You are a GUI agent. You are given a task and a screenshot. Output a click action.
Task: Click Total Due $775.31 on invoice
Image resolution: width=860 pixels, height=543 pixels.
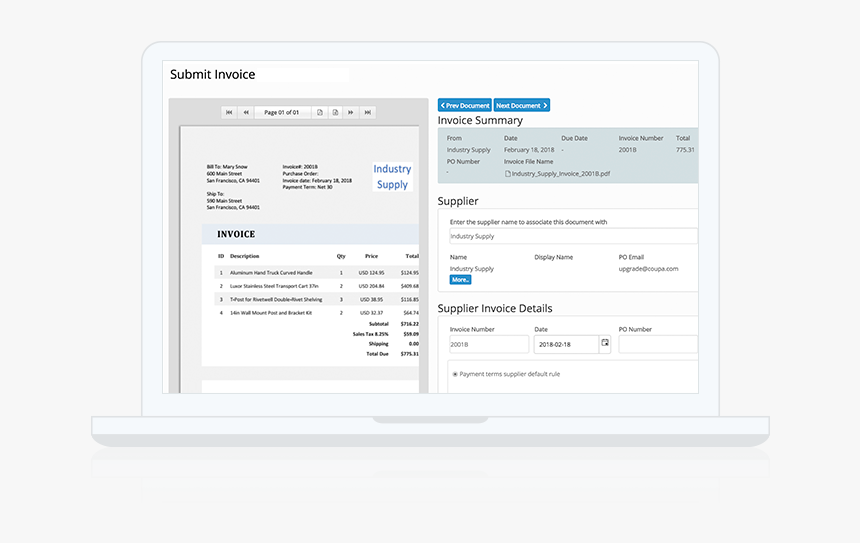click(x=392, y=354)
